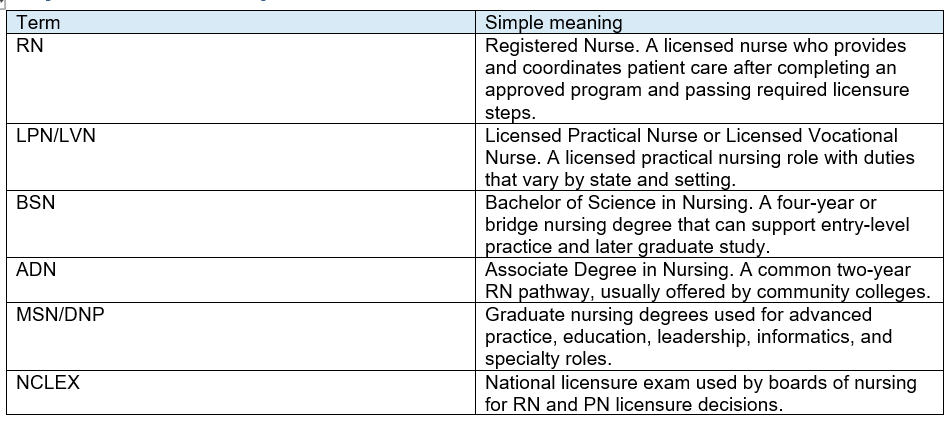Image resolution: width=951 pixels, height=422 pixels.
Task: Click the phrase 'community colleges'
Action: pyautogui.click(x=842, y=292)
